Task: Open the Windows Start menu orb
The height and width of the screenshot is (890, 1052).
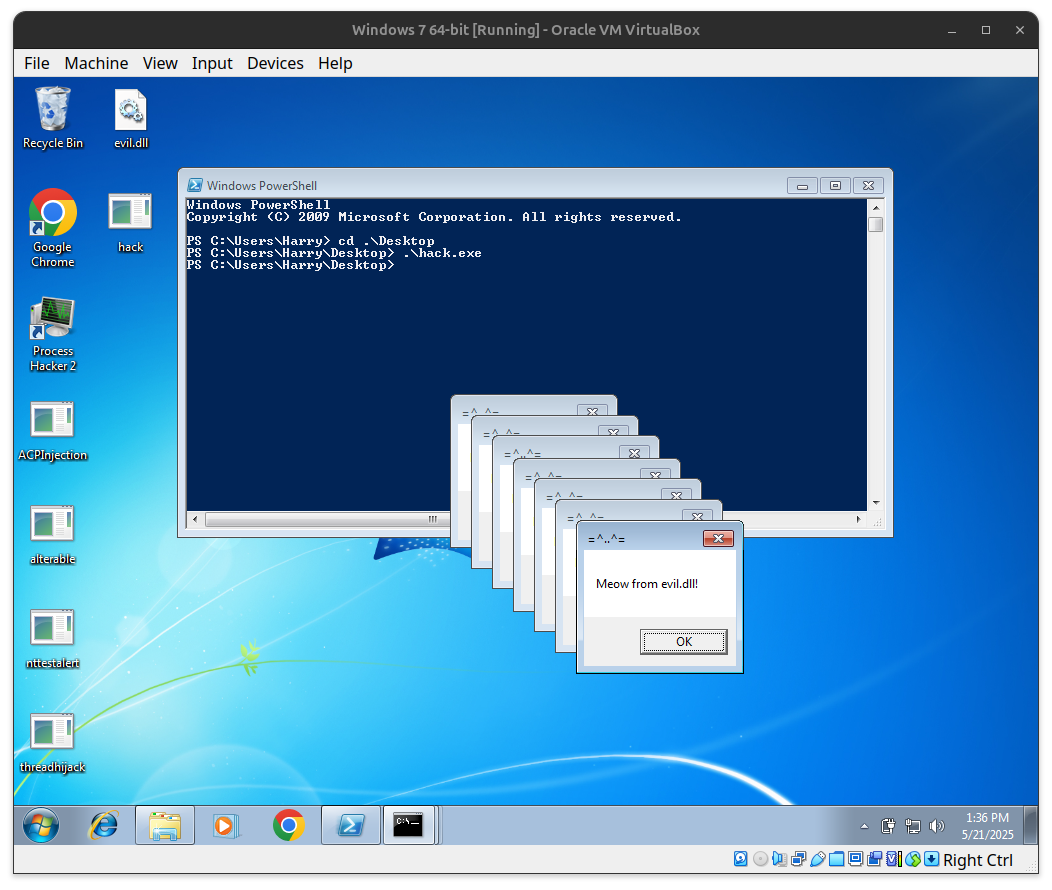Action: 41,825
